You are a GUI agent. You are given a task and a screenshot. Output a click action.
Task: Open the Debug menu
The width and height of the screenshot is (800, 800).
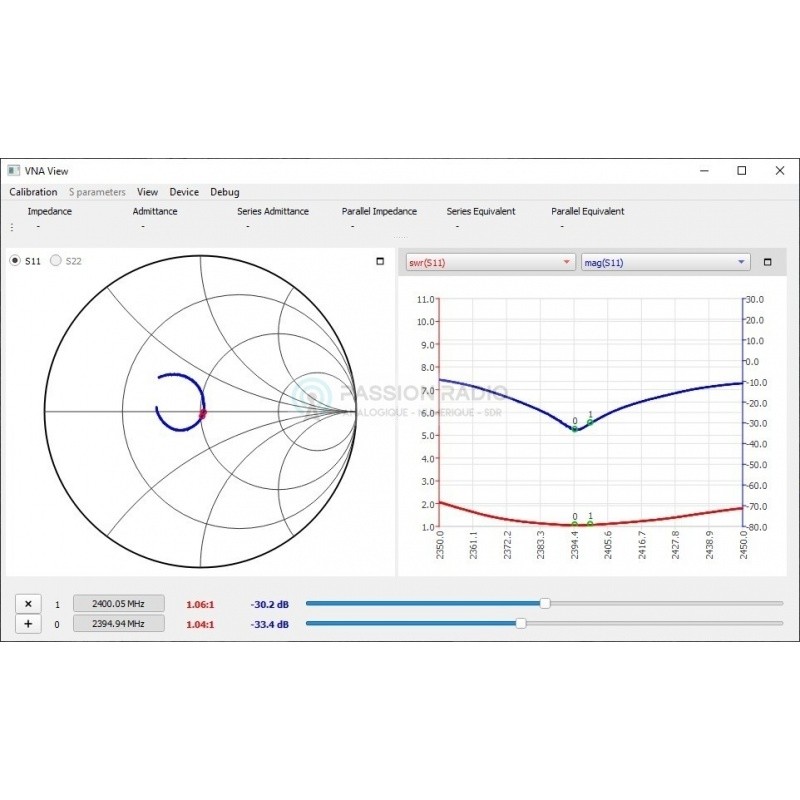coord(225,192)
